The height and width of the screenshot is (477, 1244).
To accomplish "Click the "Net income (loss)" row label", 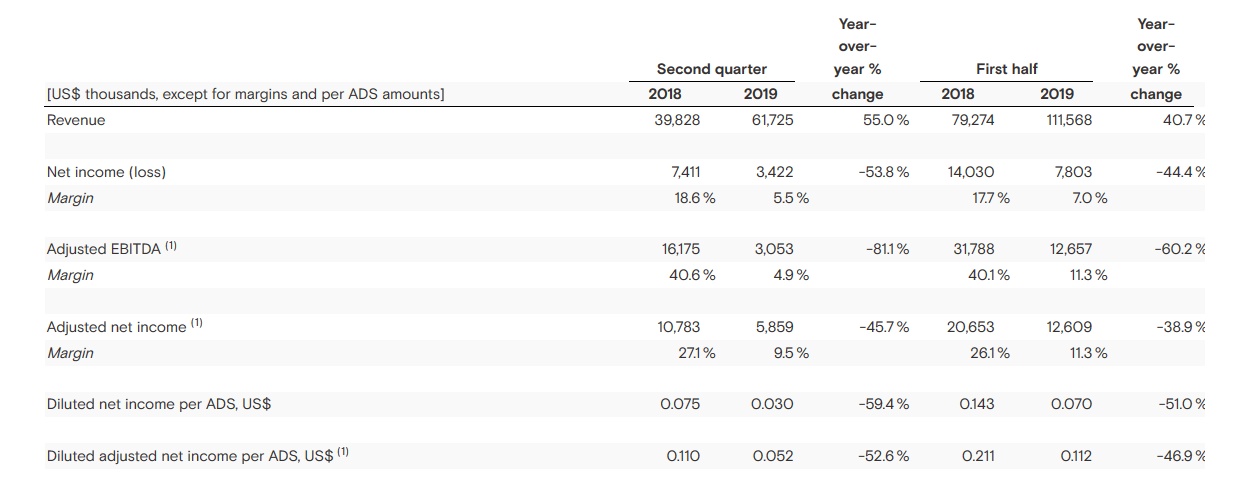I will 107,172.
